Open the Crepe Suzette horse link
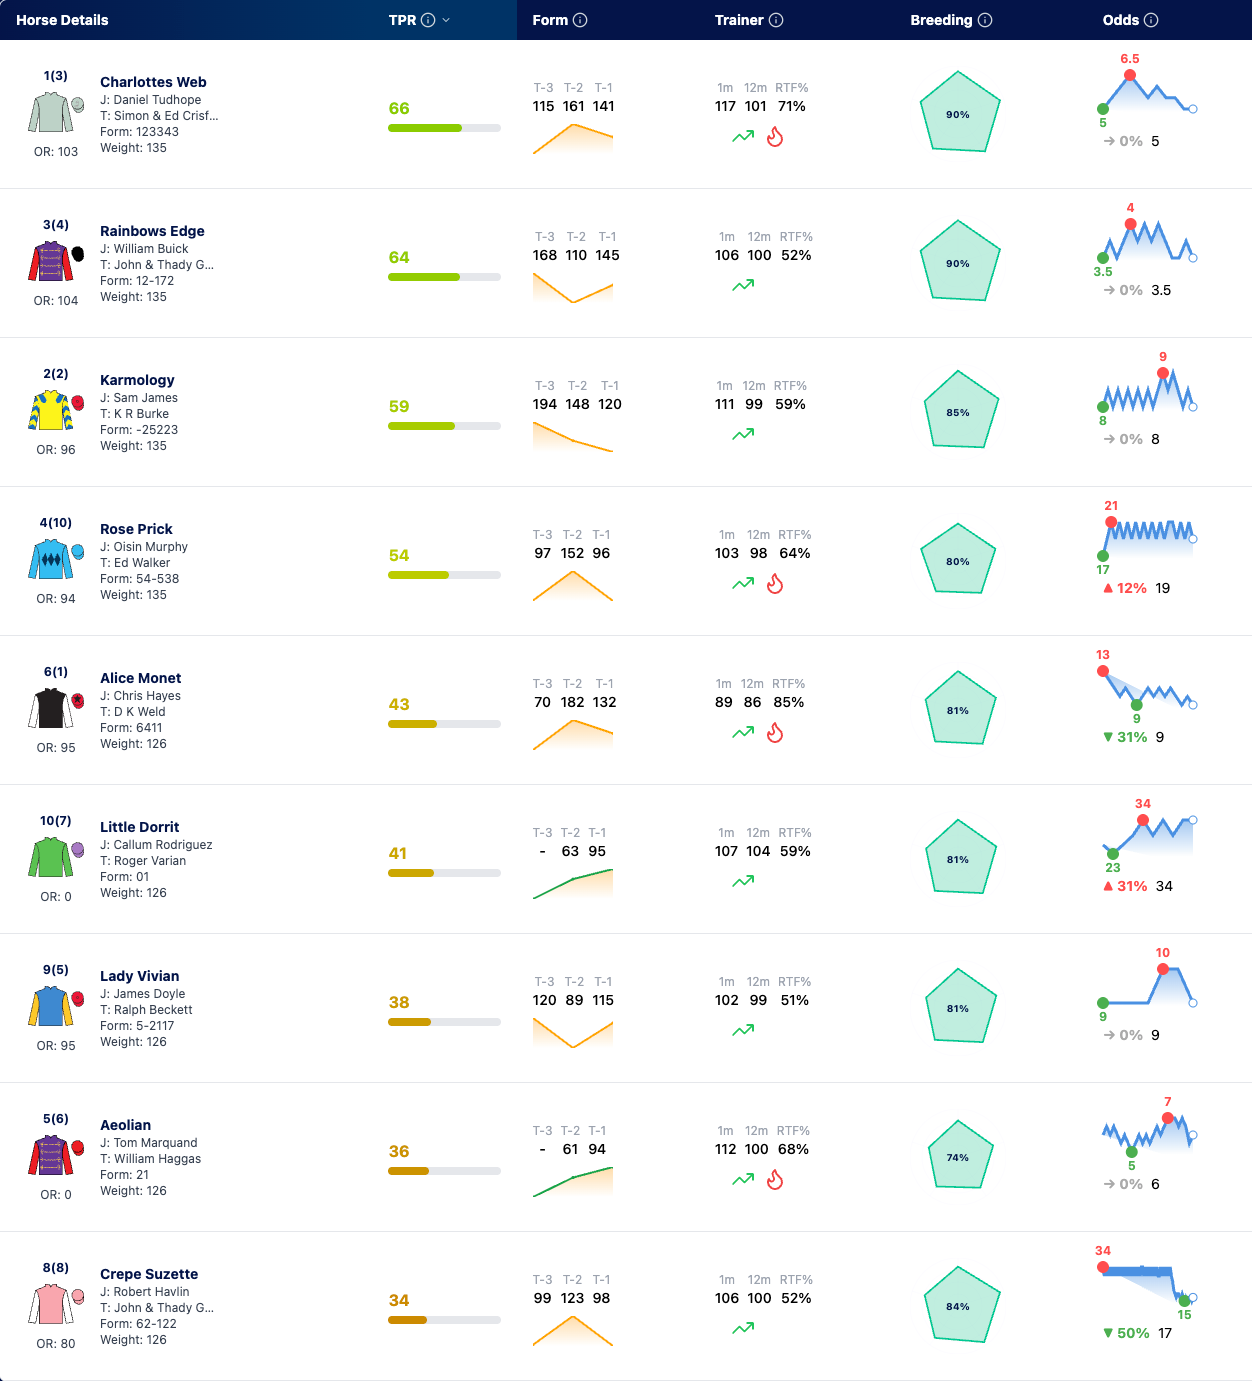 (149, 1274)
